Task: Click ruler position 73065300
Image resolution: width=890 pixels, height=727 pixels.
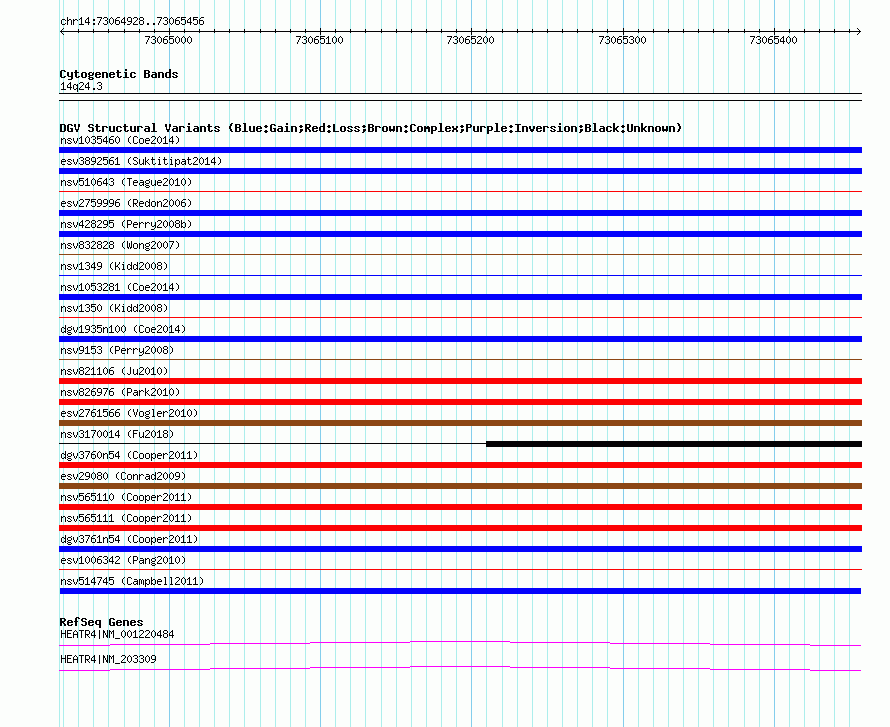Action: pos(623,40)
